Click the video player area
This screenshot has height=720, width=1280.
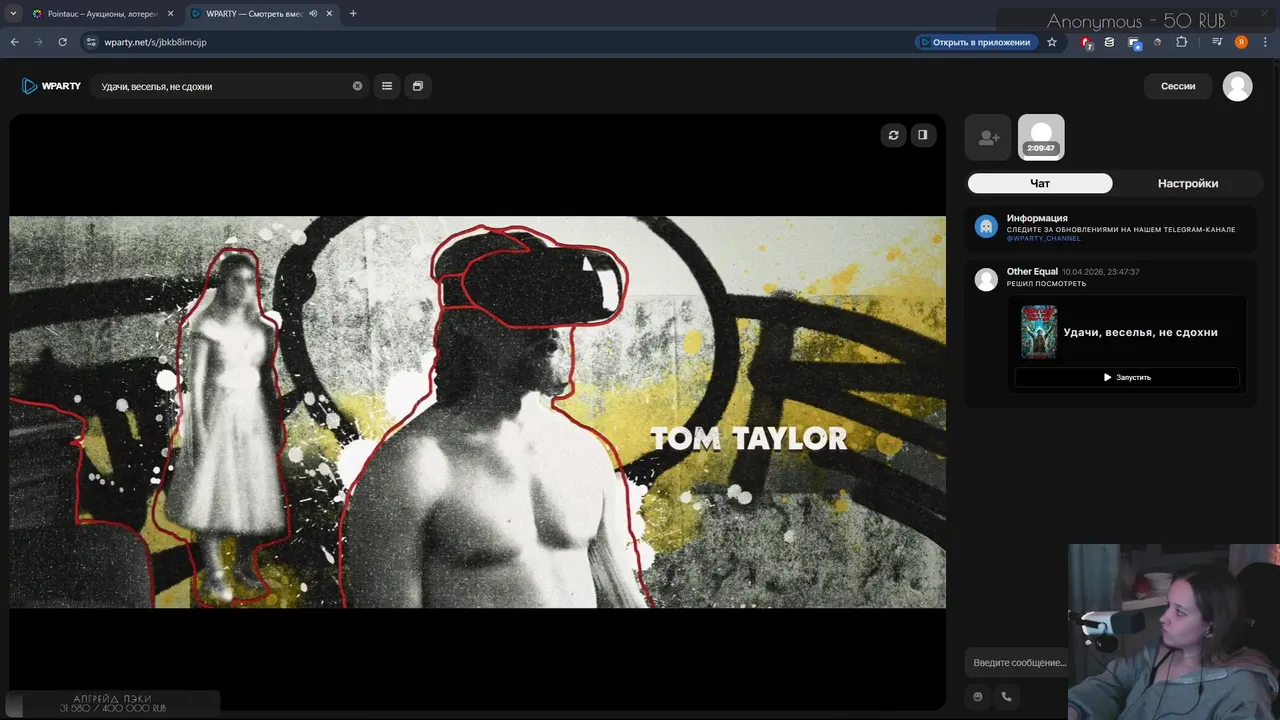477,412
